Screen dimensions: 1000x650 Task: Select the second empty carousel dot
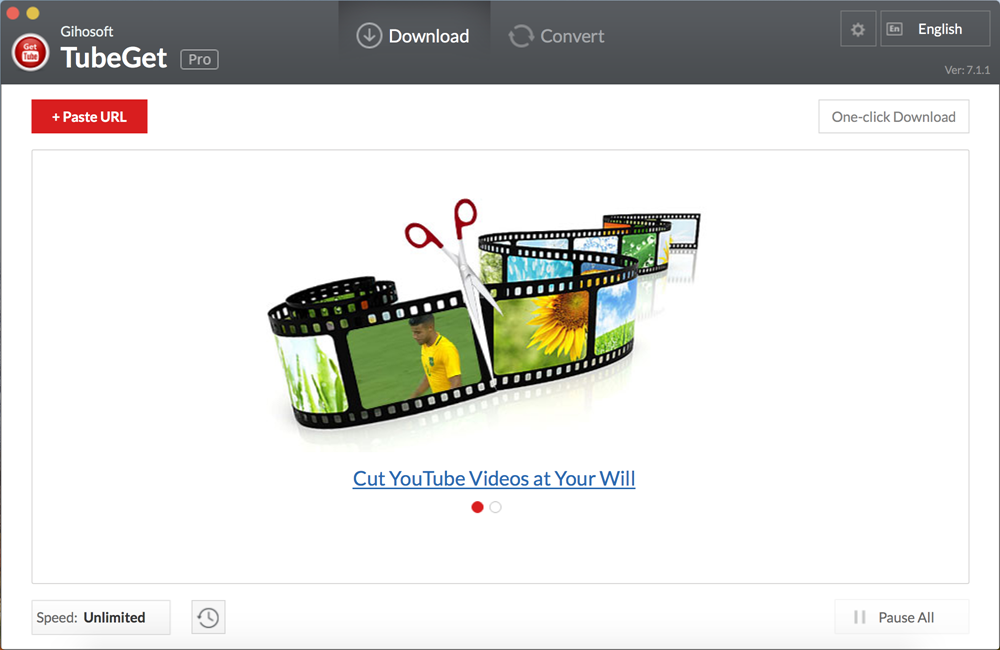pos(496,507)
